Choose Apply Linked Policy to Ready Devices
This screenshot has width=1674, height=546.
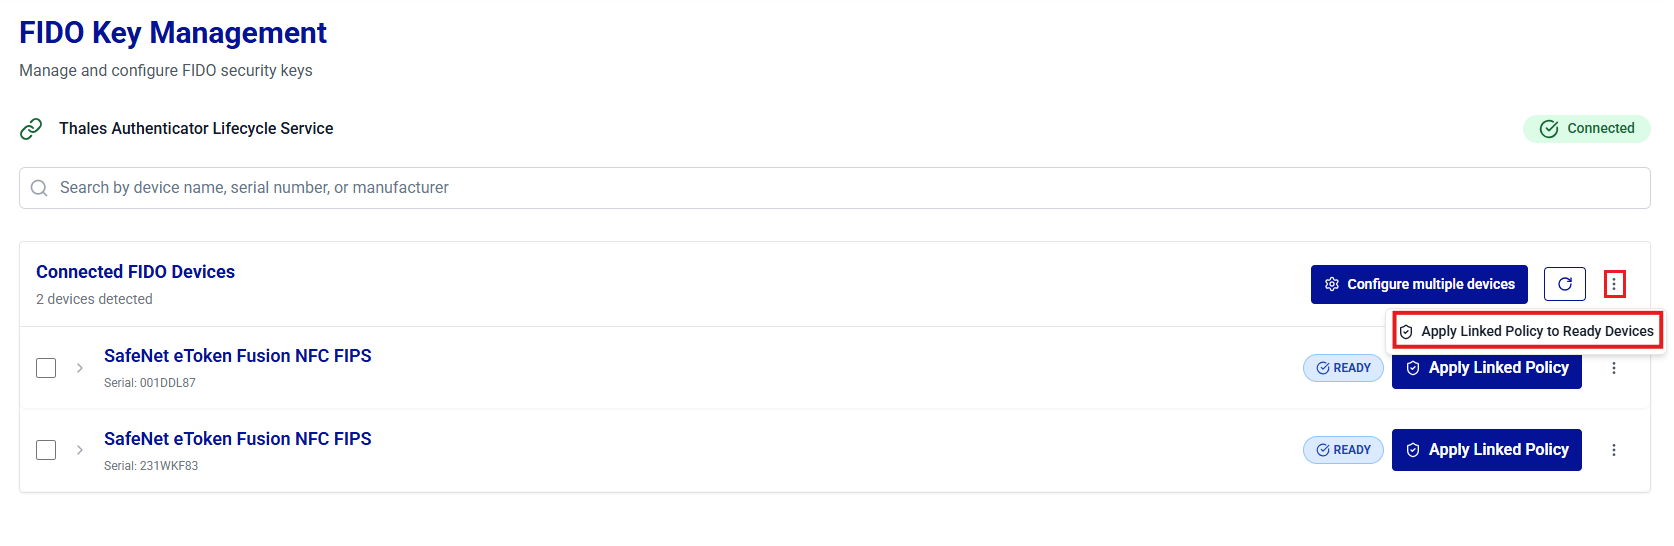coord(1528,331)
